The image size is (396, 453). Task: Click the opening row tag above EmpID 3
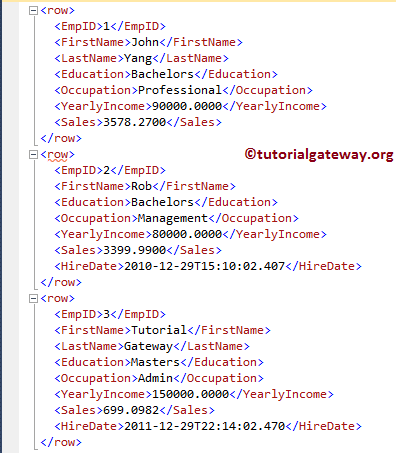57,298
